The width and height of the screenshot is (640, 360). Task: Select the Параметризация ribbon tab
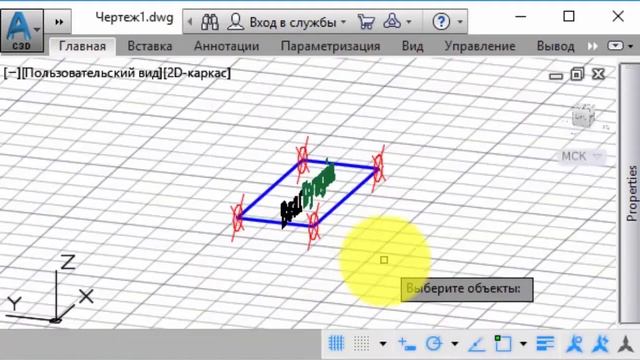330,46
